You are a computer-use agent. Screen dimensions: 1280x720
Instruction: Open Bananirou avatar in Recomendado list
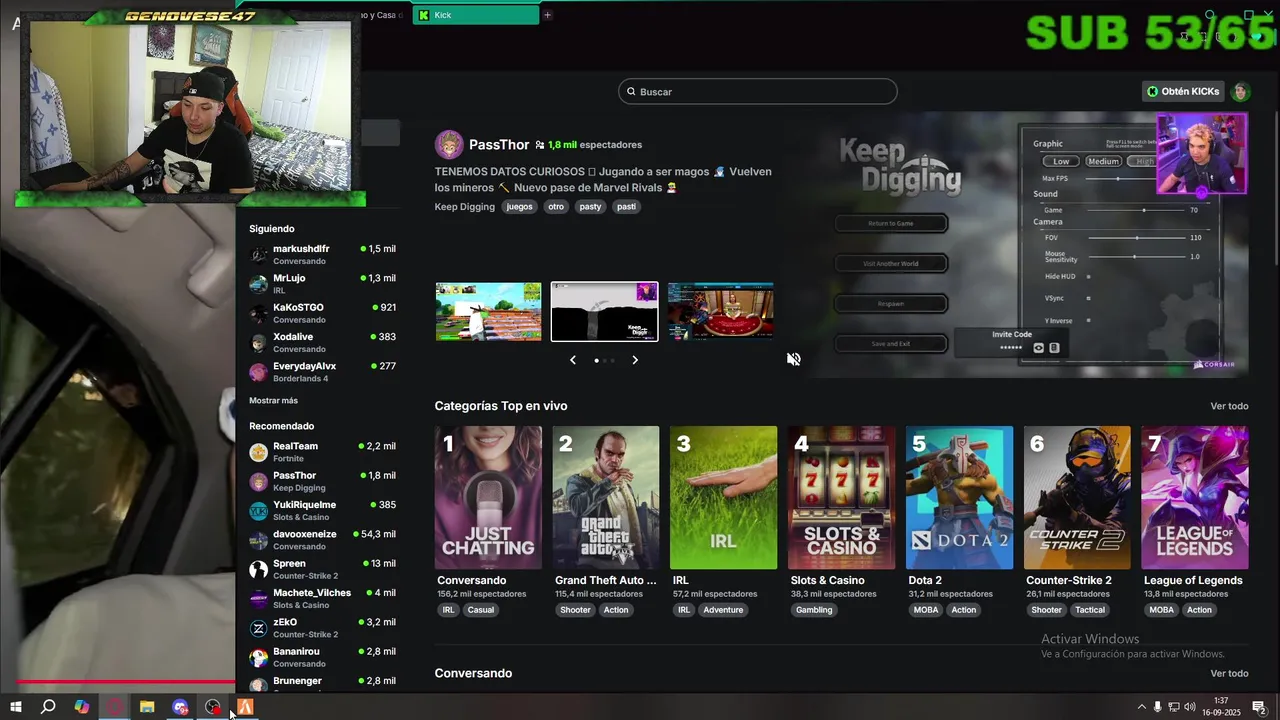tap(259, 657)
